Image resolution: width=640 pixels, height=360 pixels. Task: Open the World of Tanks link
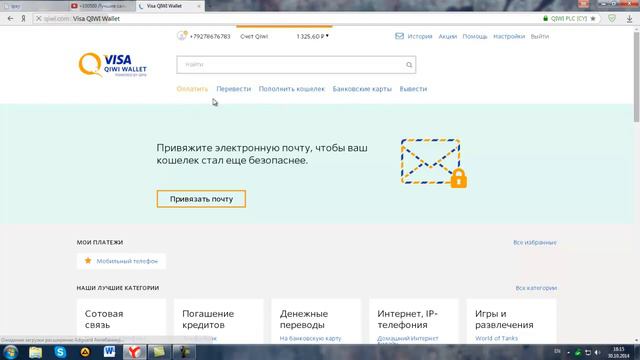coord(496,338)
